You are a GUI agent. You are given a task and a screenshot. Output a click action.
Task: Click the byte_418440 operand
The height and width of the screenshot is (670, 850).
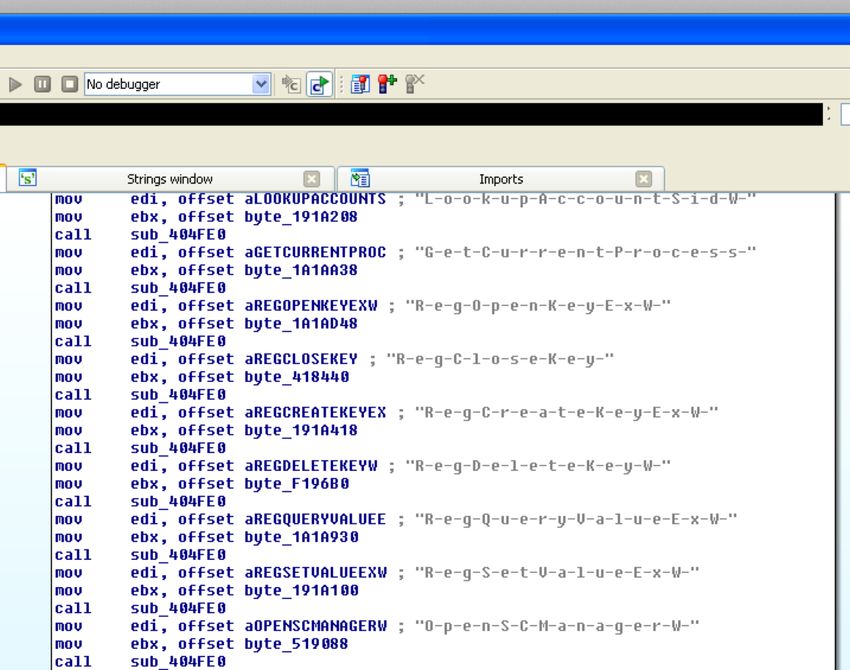297,377
